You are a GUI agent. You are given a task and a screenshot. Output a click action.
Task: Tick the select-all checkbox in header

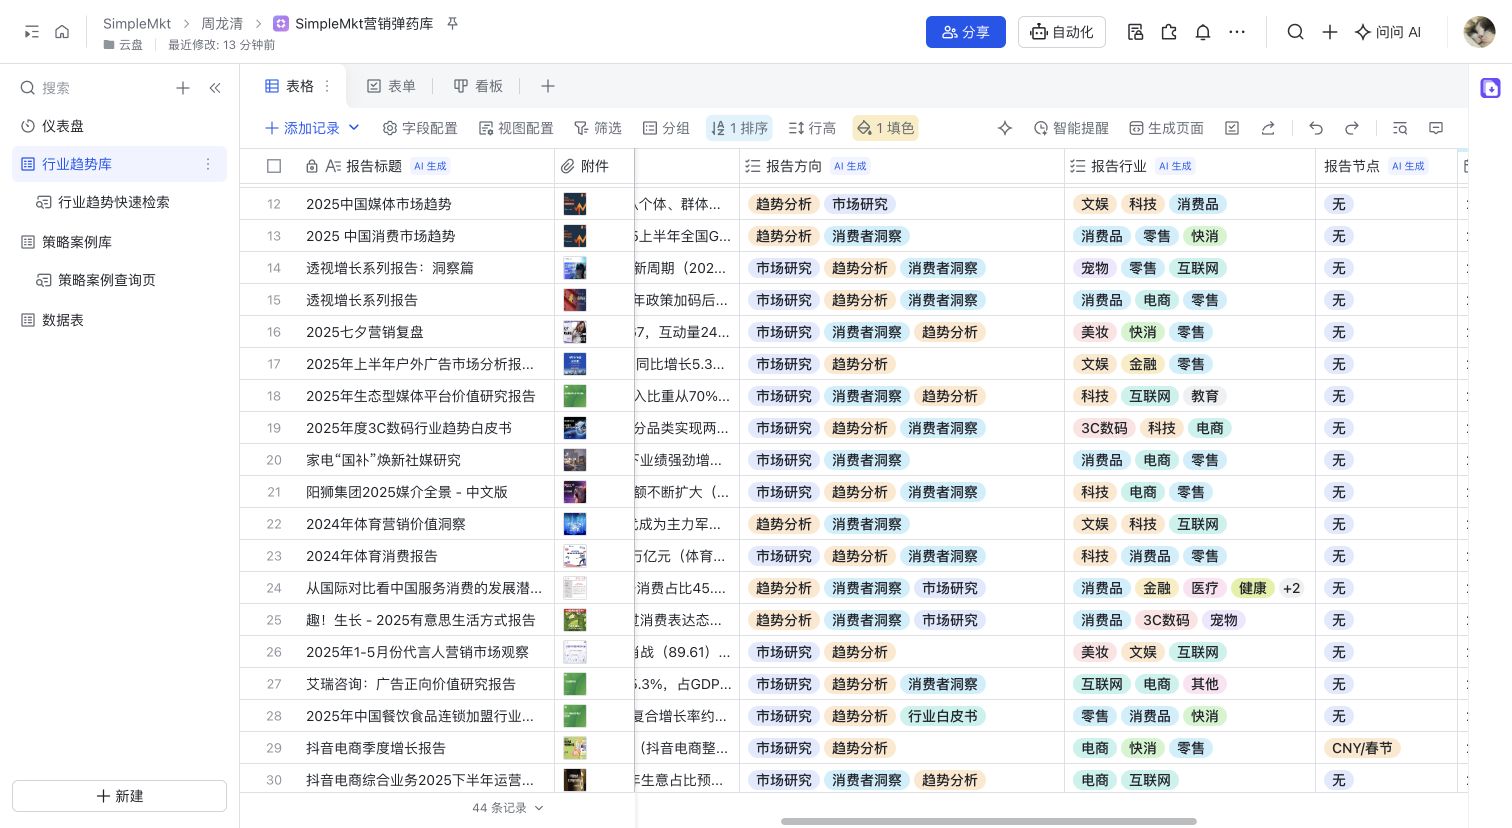coord(274,166)
